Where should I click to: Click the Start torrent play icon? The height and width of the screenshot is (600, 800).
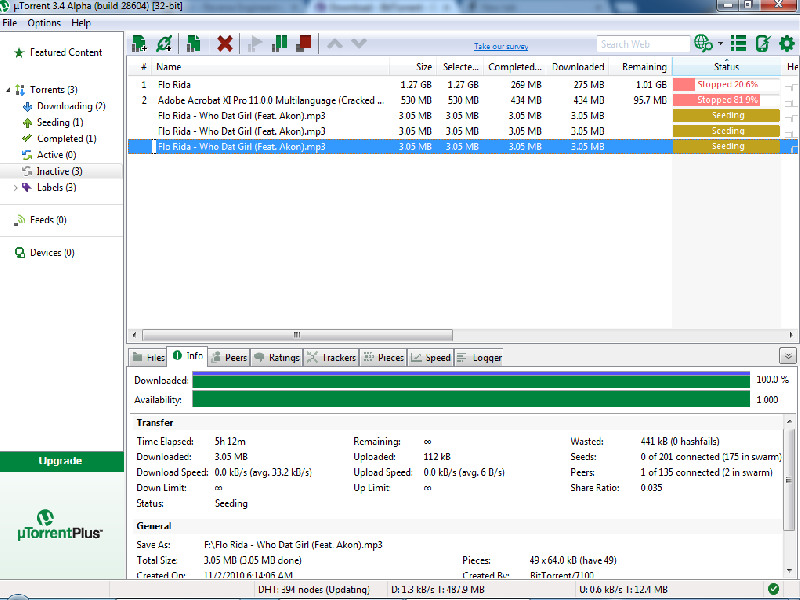(255, 44)
